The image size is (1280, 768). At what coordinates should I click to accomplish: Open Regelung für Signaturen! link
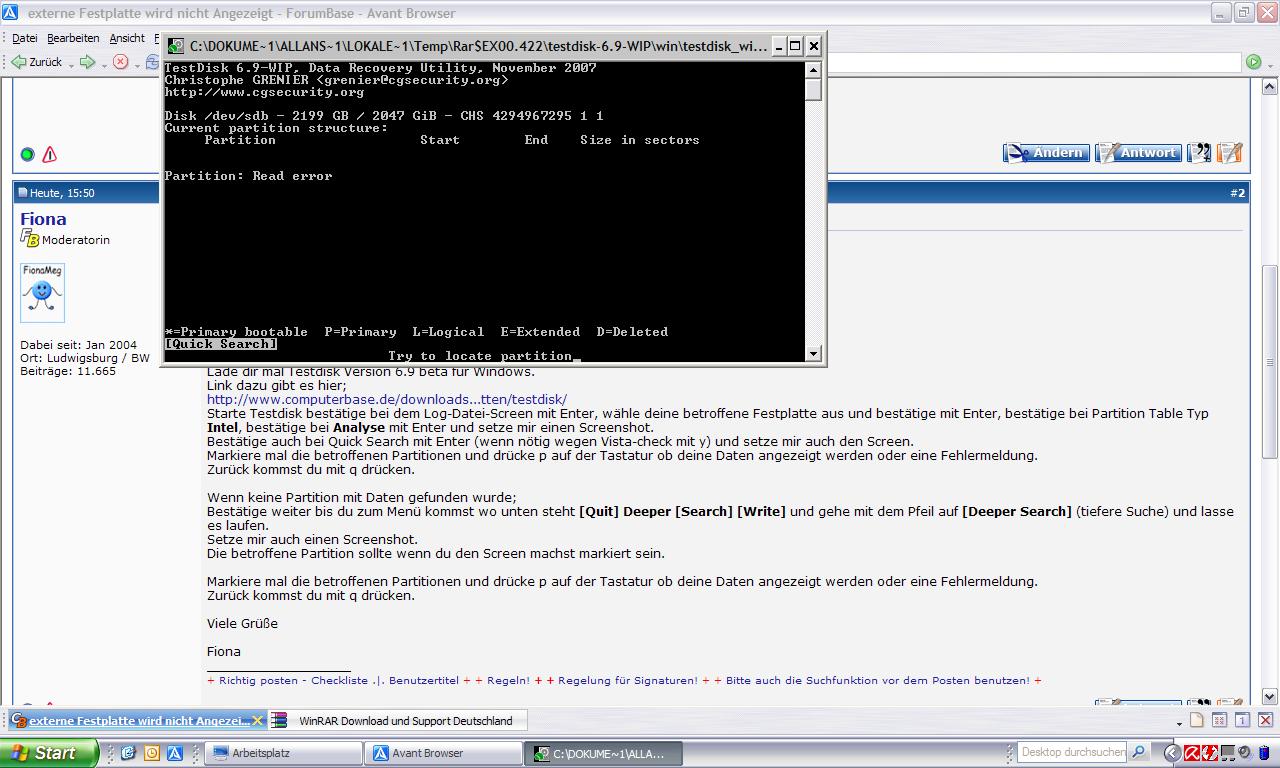click(x=627, y=680)
